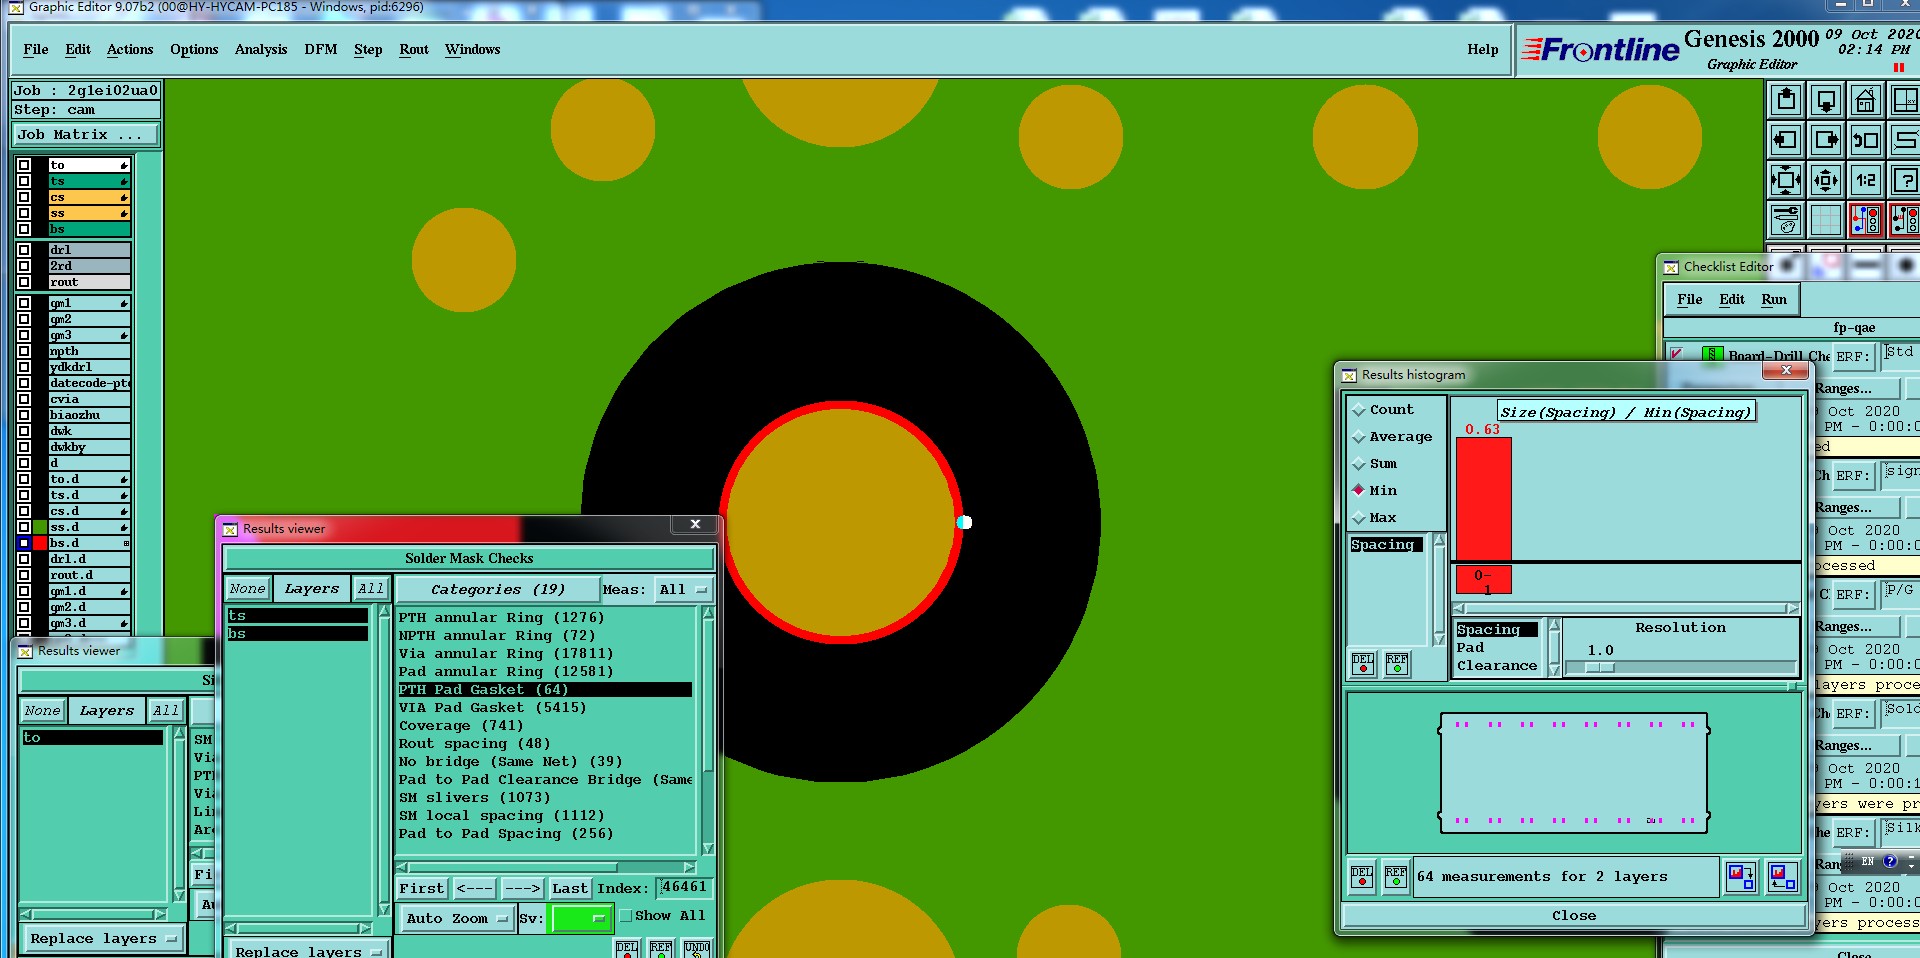
Task: Open the Actions menu
Action: click(130, 50)
